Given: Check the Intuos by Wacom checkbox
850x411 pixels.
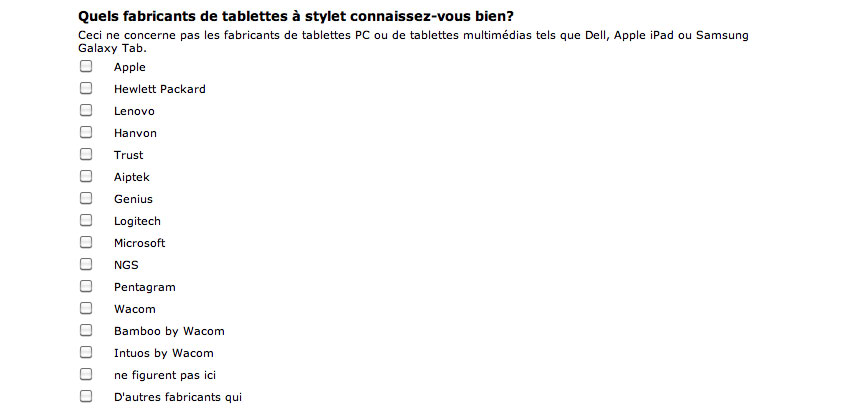Looking at the screenshot, I should point(86,352).
